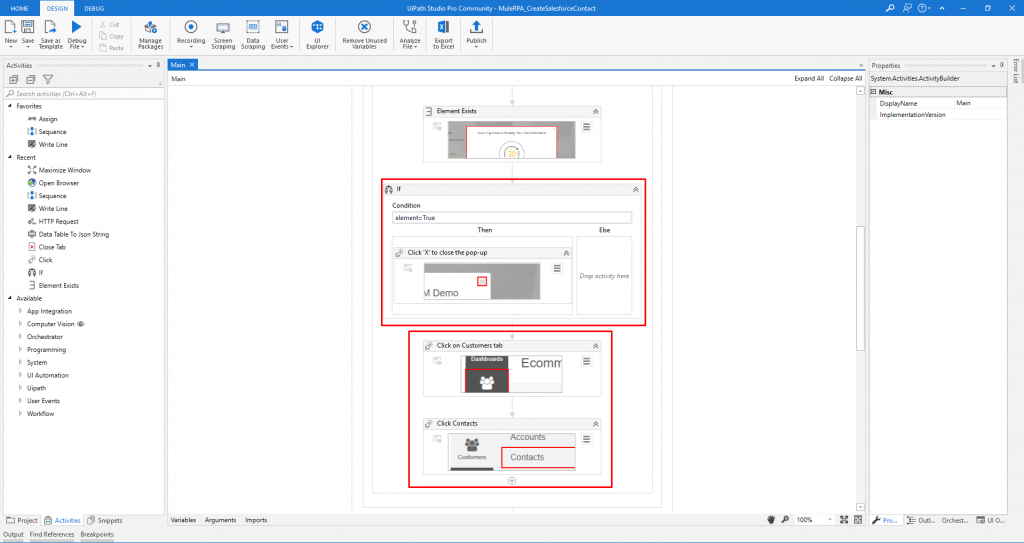Select HTTP Request activity
The image size is (1024, 543).
point(57,222)
